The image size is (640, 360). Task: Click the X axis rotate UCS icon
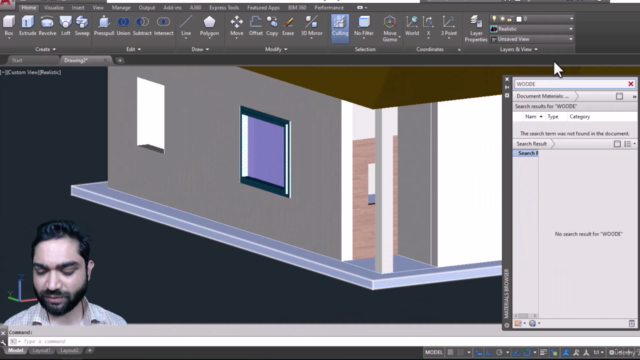[428, 26]
